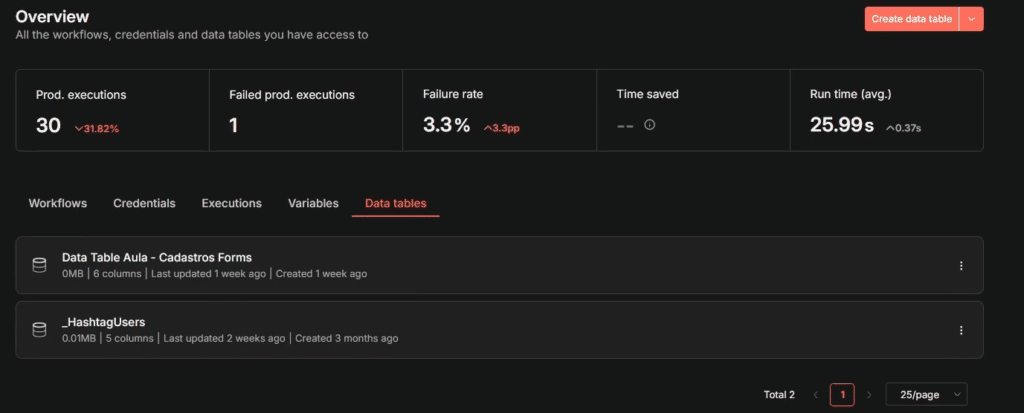
Task: Click page number 1 in pagination
Action: (x=842, y=395)
